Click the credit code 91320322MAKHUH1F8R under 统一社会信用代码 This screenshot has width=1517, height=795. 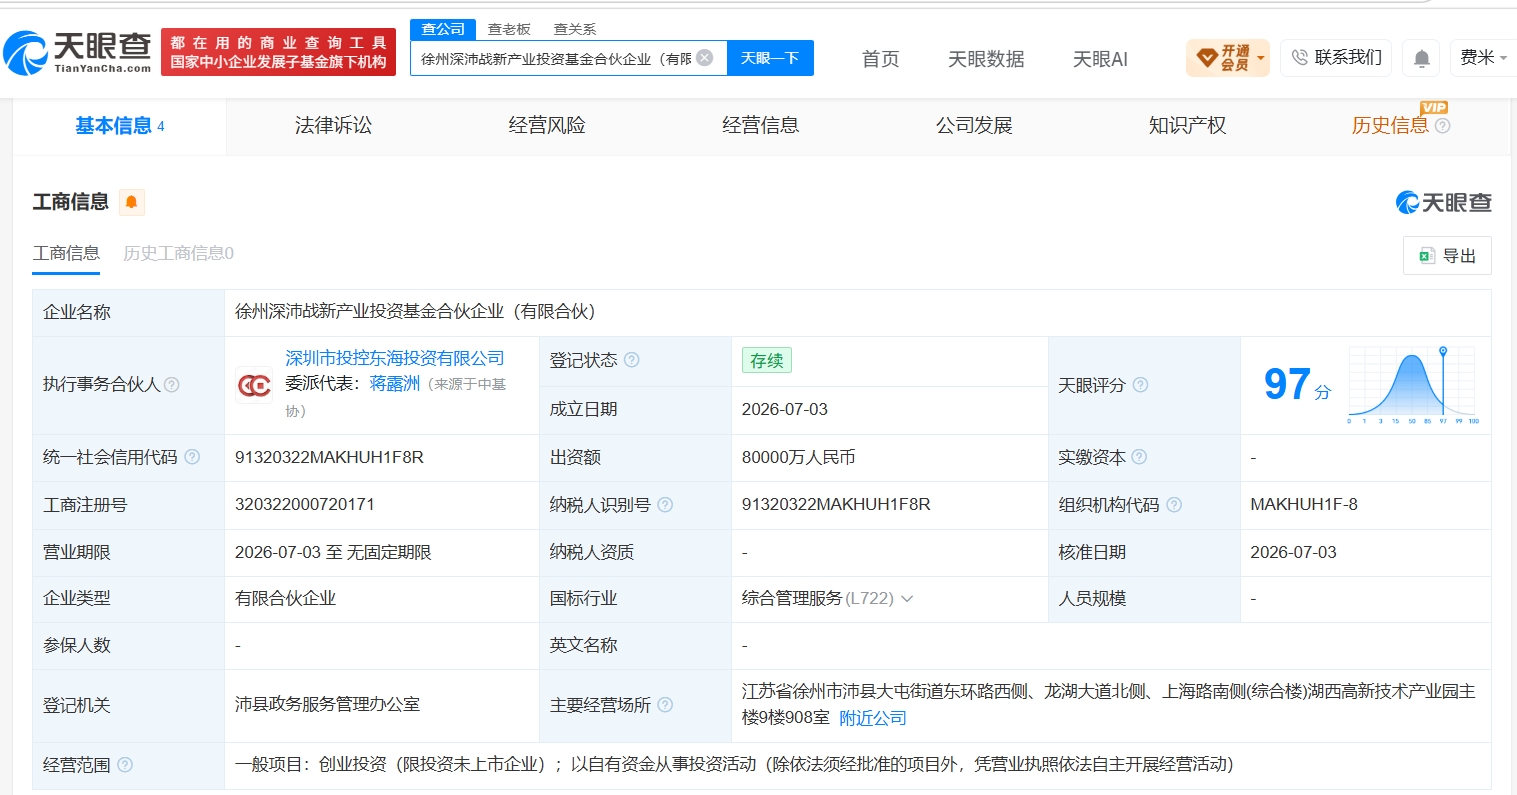pyautogui.click(x=329, y=457)
